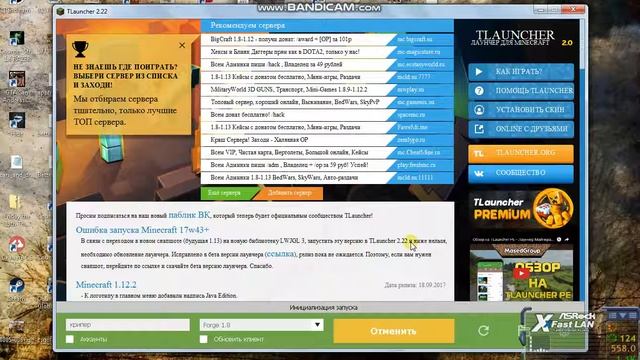Click the Помощь TLauncher button
This screenshot has height=360, width=640.
(521, 91)
